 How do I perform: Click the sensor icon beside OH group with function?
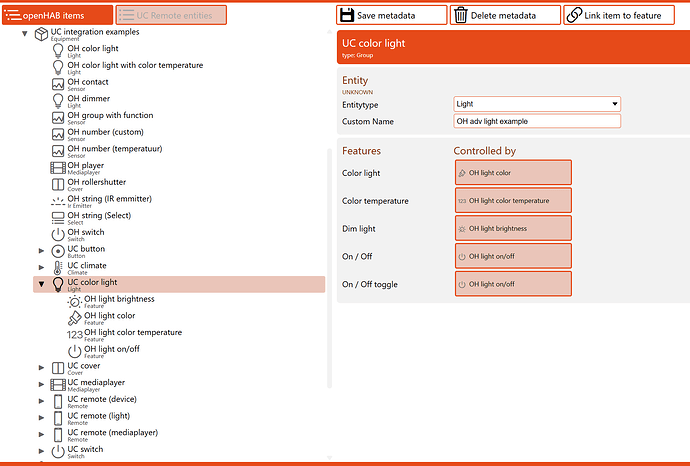[58, 117]
